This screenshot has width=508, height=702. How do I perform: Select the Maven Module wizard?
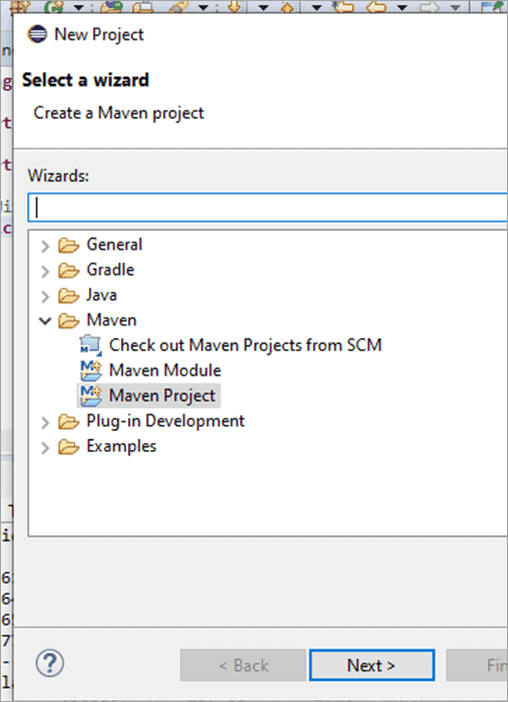165,370
